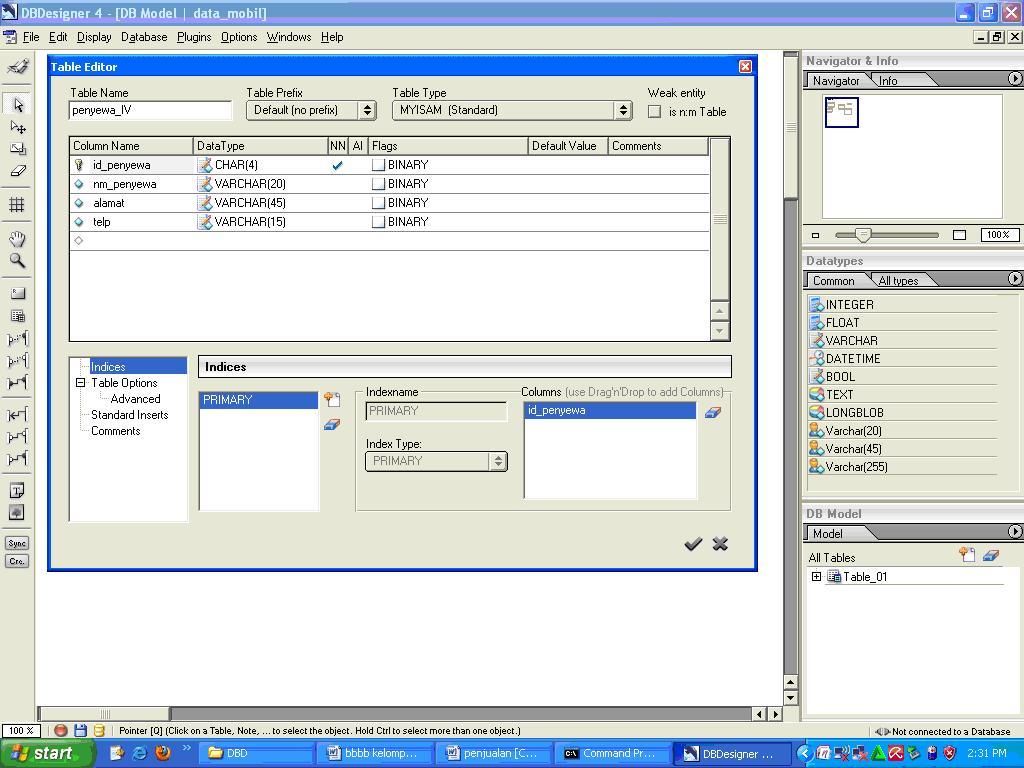
Task: Select the Hand pan tool
Action: point(18,238)
